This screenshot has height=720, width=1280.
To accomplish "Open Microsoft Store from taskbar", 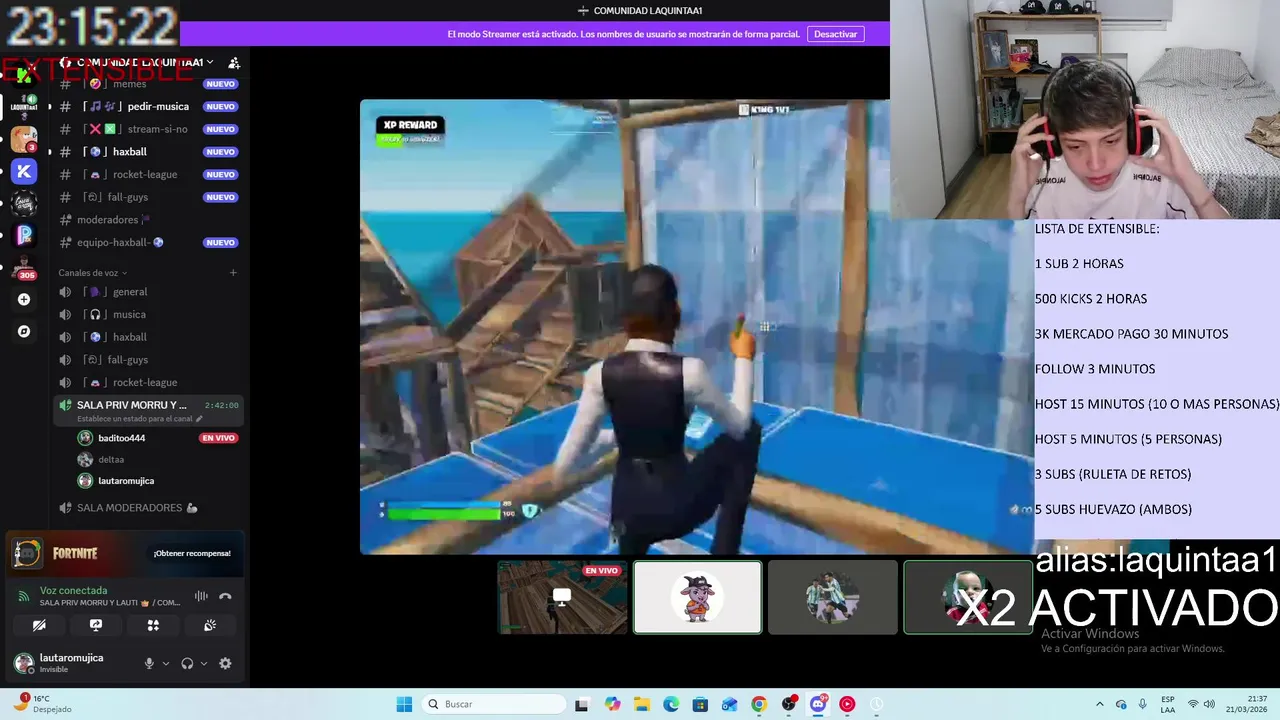I will point(700,704).
